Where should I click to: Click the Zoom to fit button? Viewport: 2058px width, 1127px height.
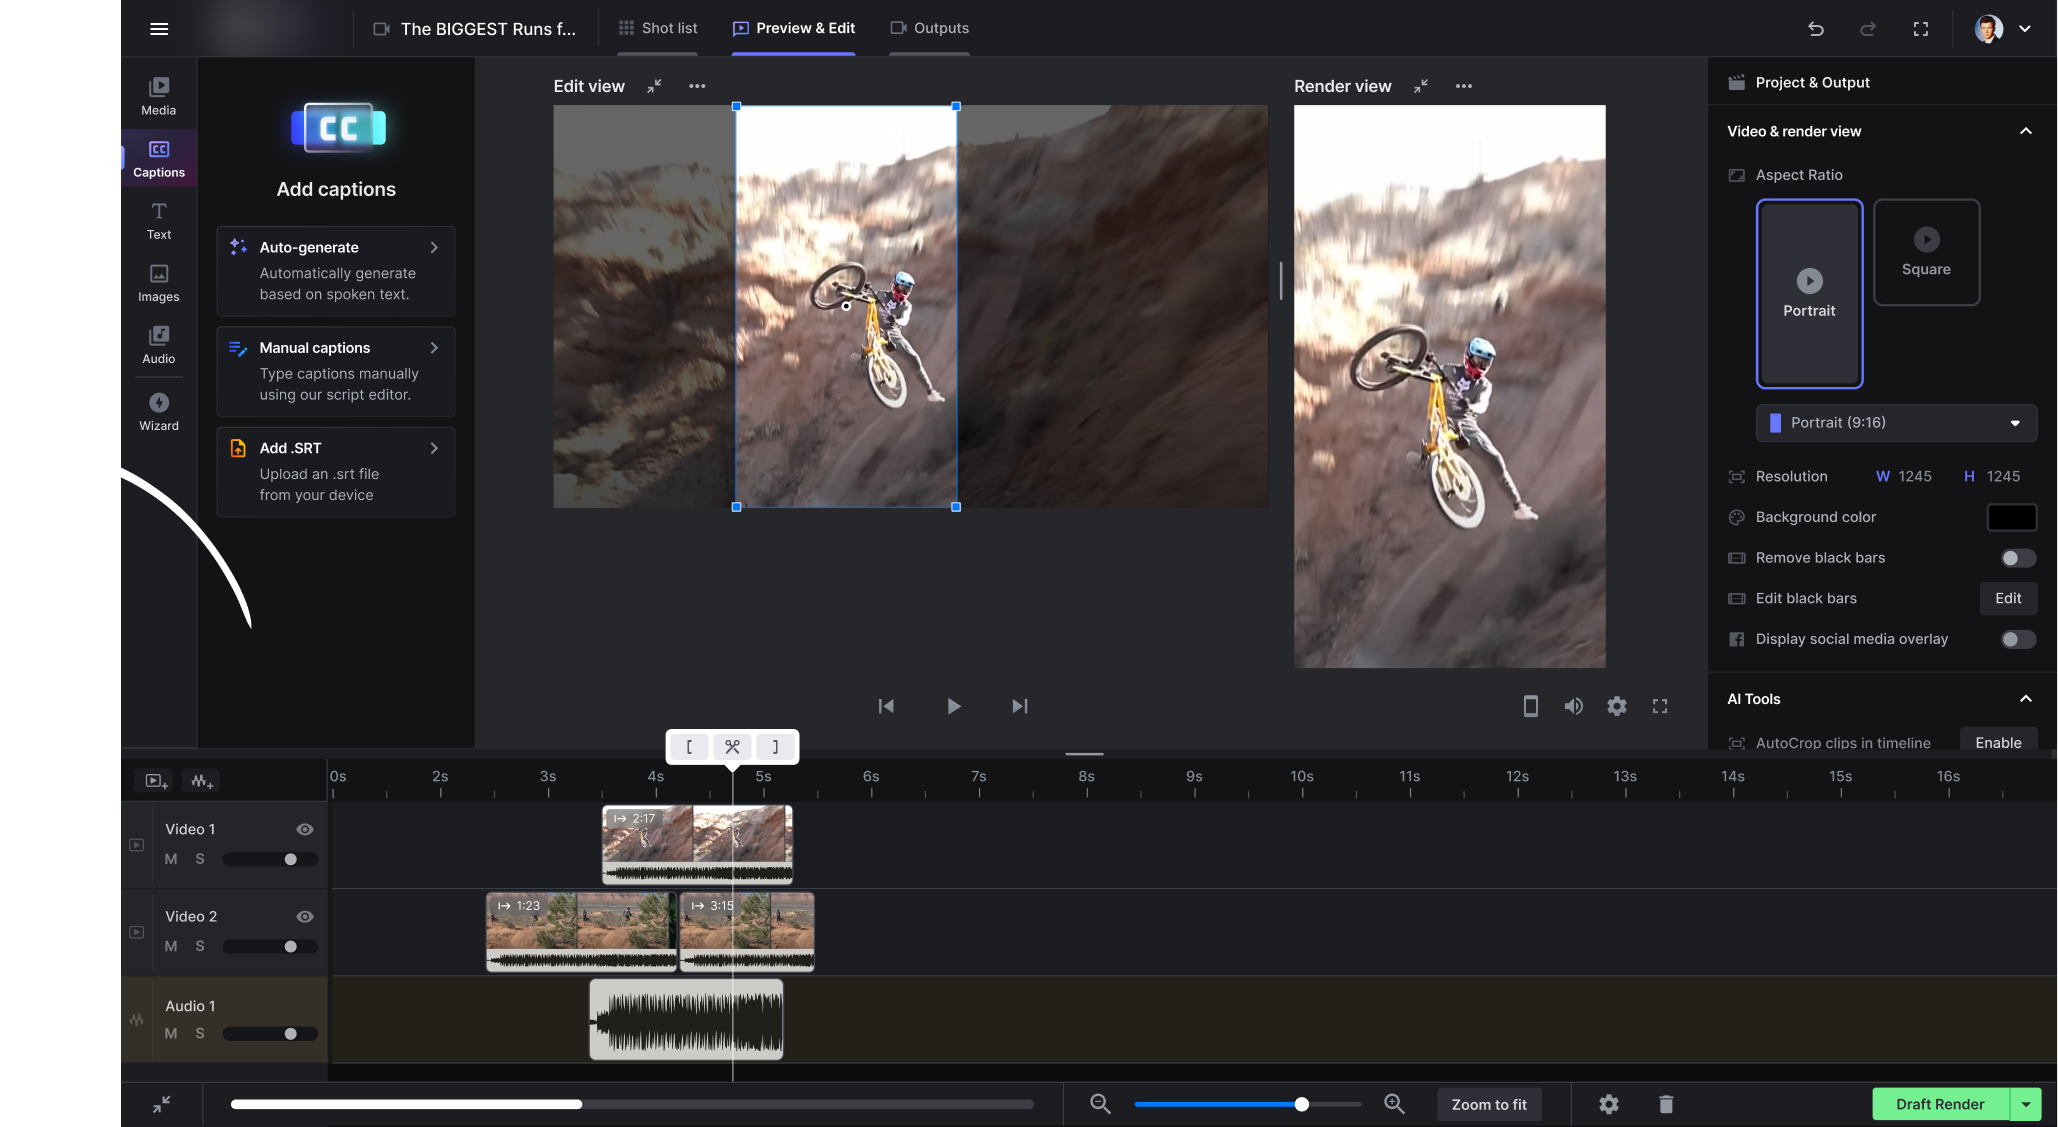pyautogui.click(x=1489, y=1104)
